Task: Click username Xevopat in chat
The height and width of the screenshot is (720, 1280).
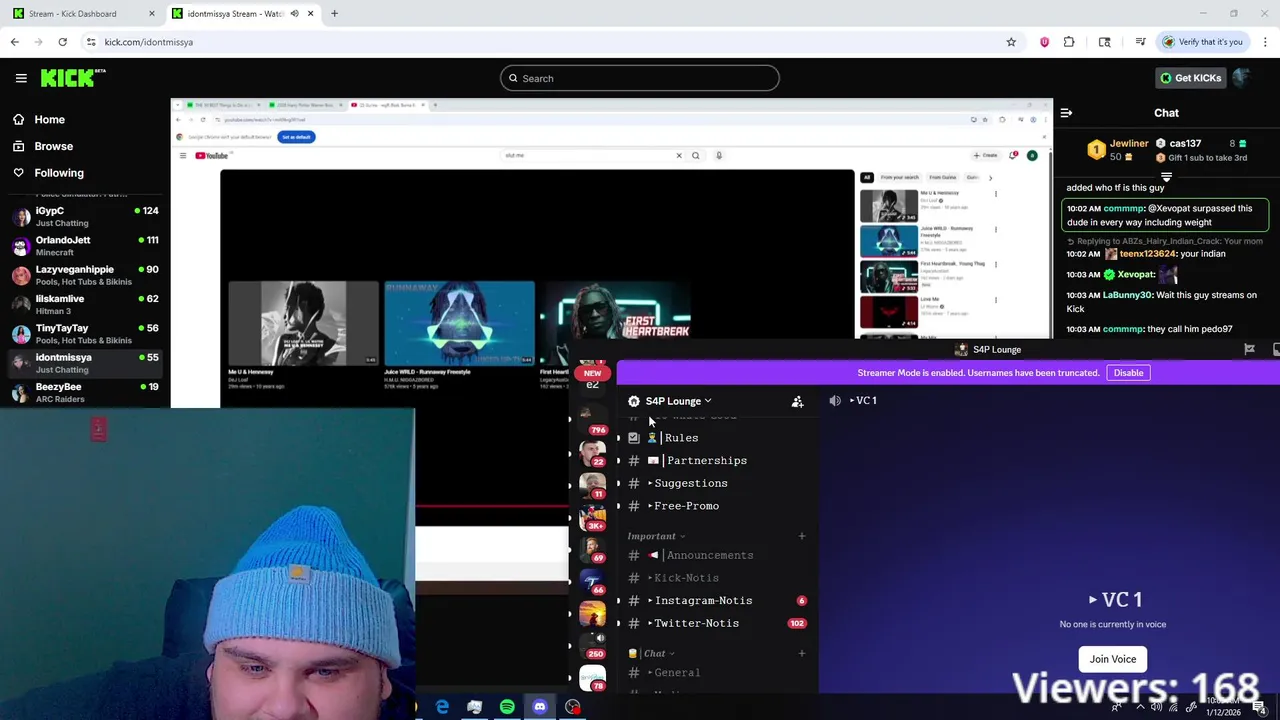Action: [1136, 274]
